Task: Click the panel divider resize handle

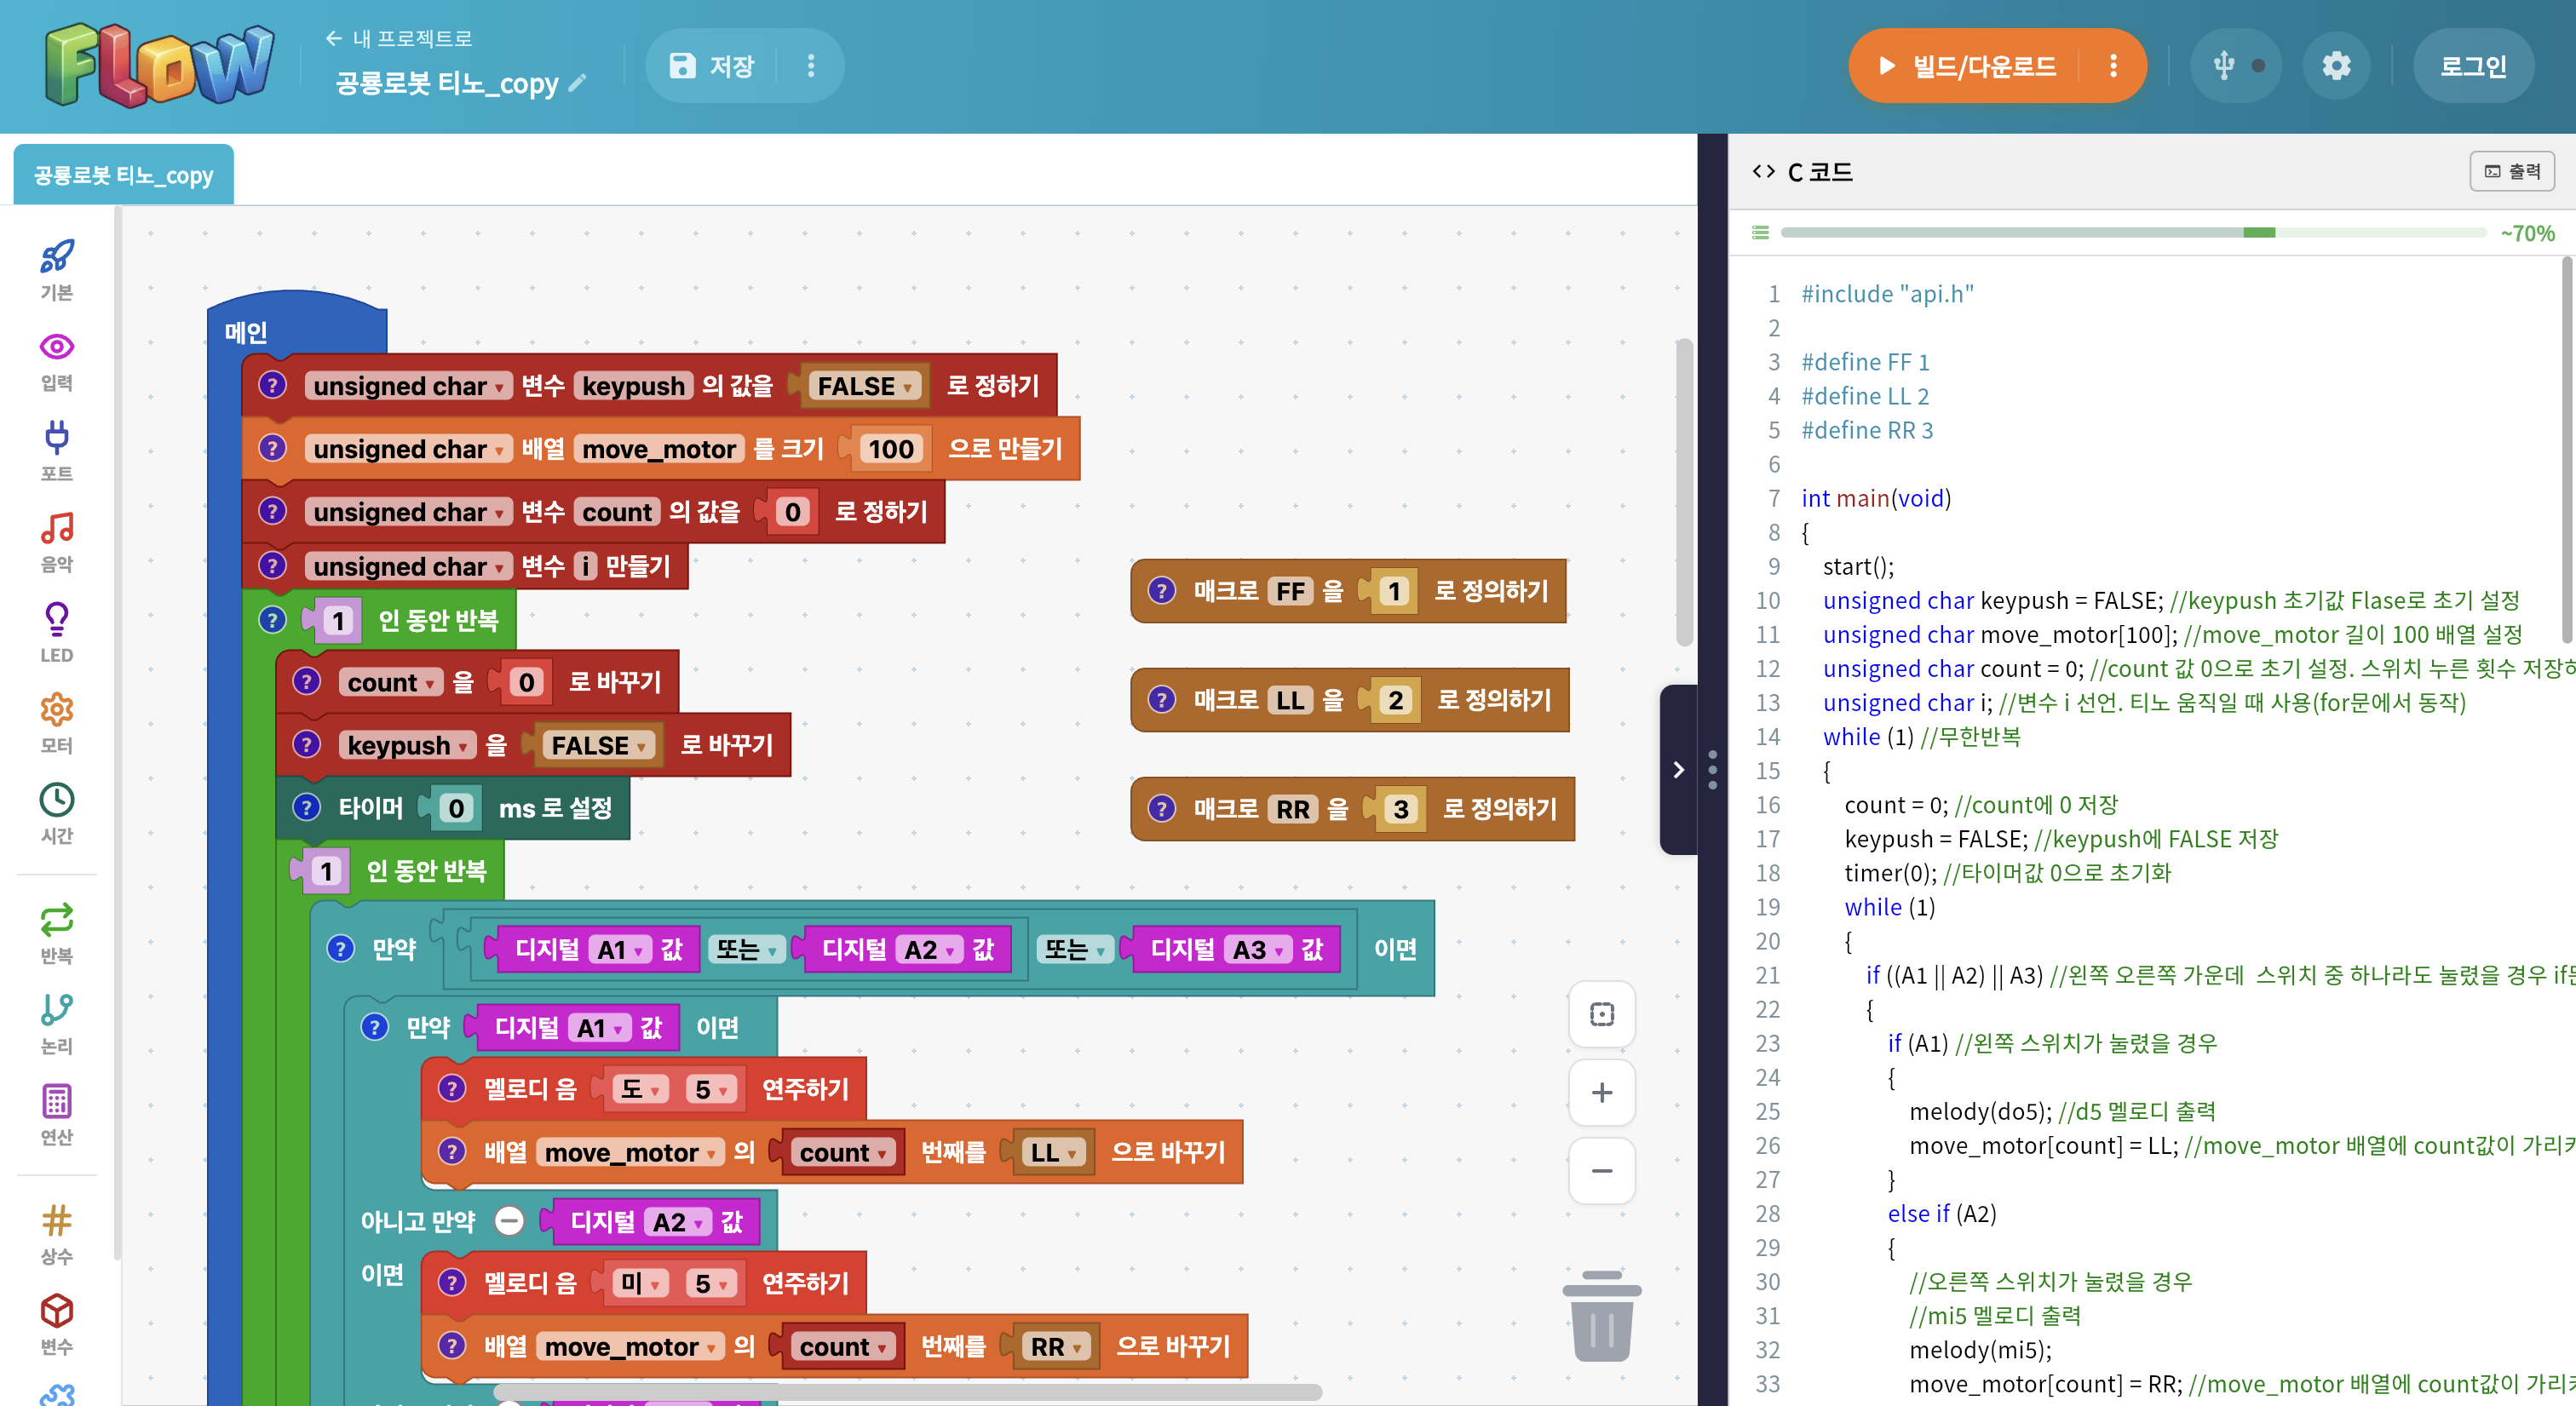Action: (1712, 769)
